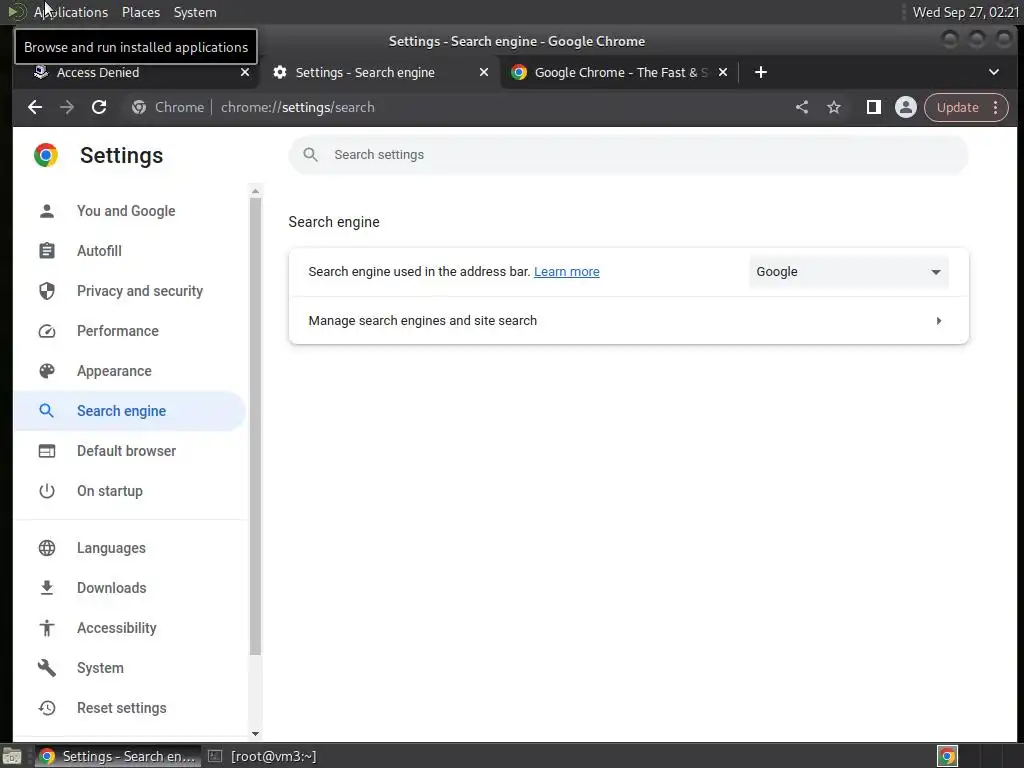
Task: Click the Search settings field
Action: click(x=628, y=155)
